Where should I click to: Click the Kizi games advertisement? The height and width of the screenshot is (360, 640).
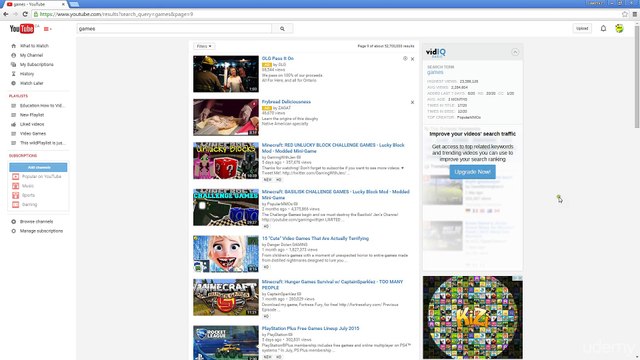click(473, 317)
